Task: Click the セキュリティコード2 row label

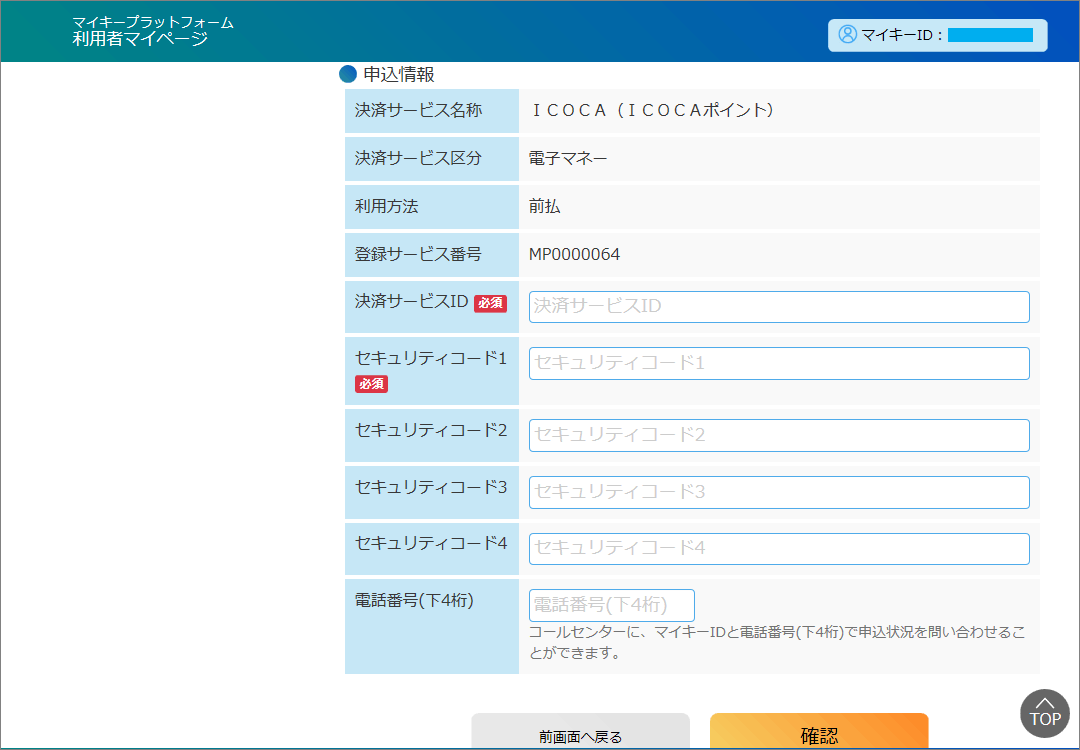Action: click(431, 430)
